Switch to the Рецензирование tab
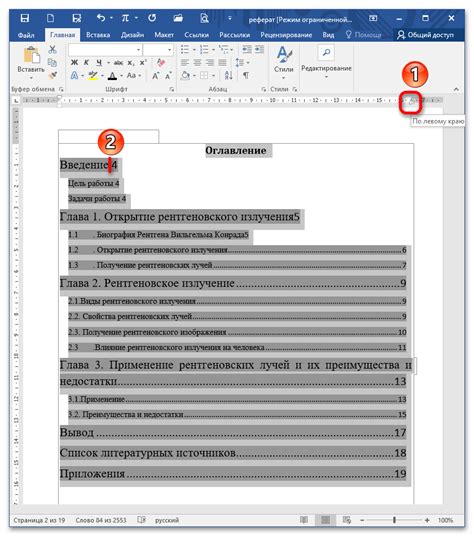Viewport: 474px width, 536px height. [x=286, y=35]
